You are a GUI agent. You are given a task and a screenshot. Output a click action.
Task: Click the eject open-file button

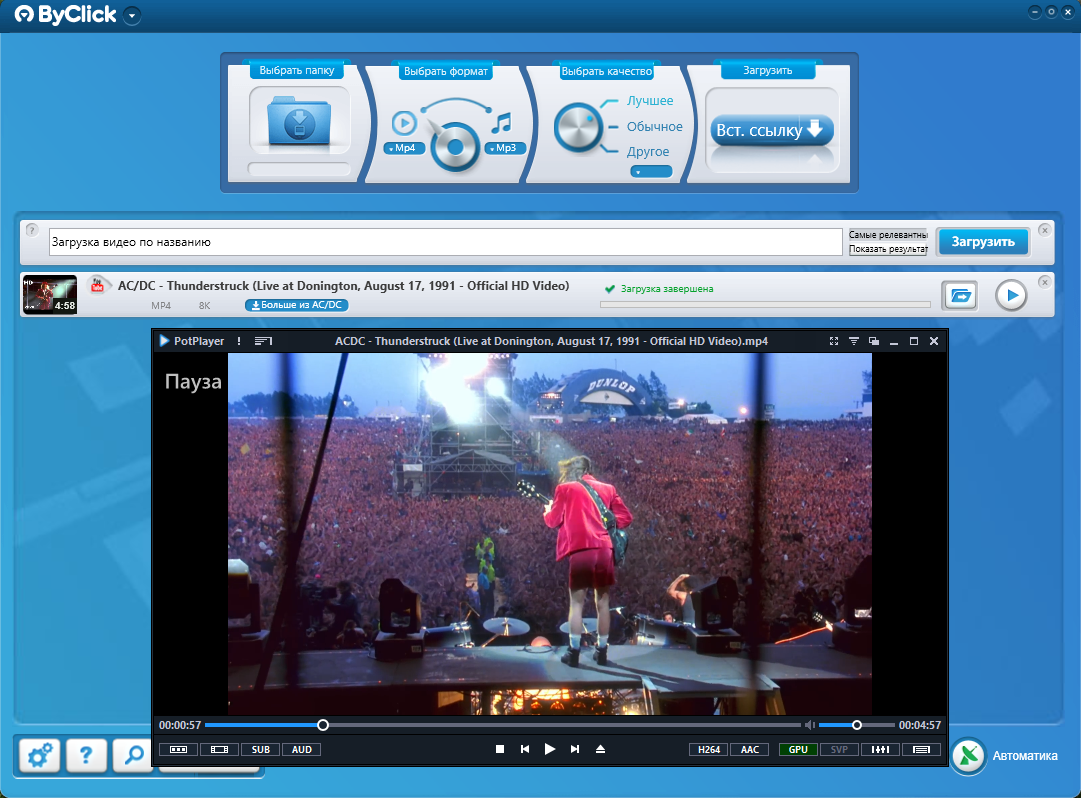point(600,749)
